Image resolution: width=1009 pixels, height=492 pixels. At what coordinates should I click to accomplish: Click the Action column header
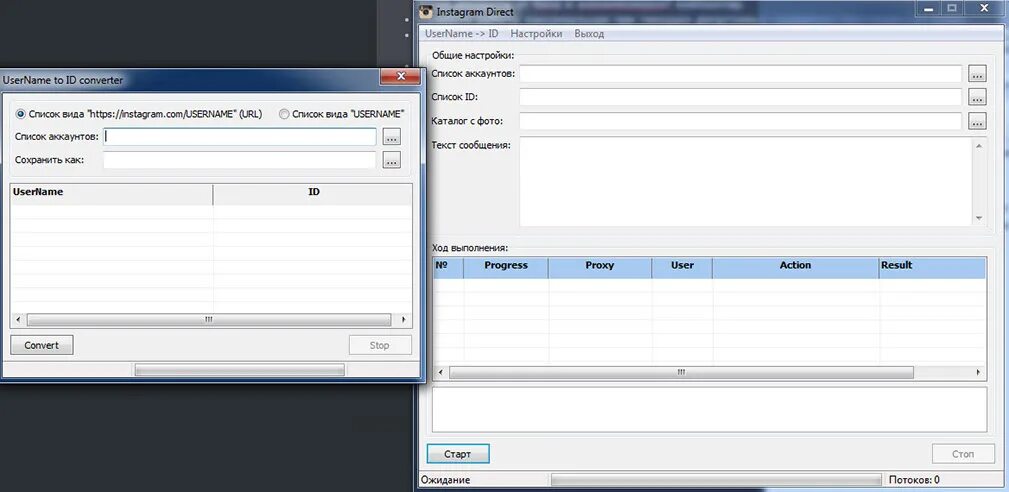[x=795, y=268]
